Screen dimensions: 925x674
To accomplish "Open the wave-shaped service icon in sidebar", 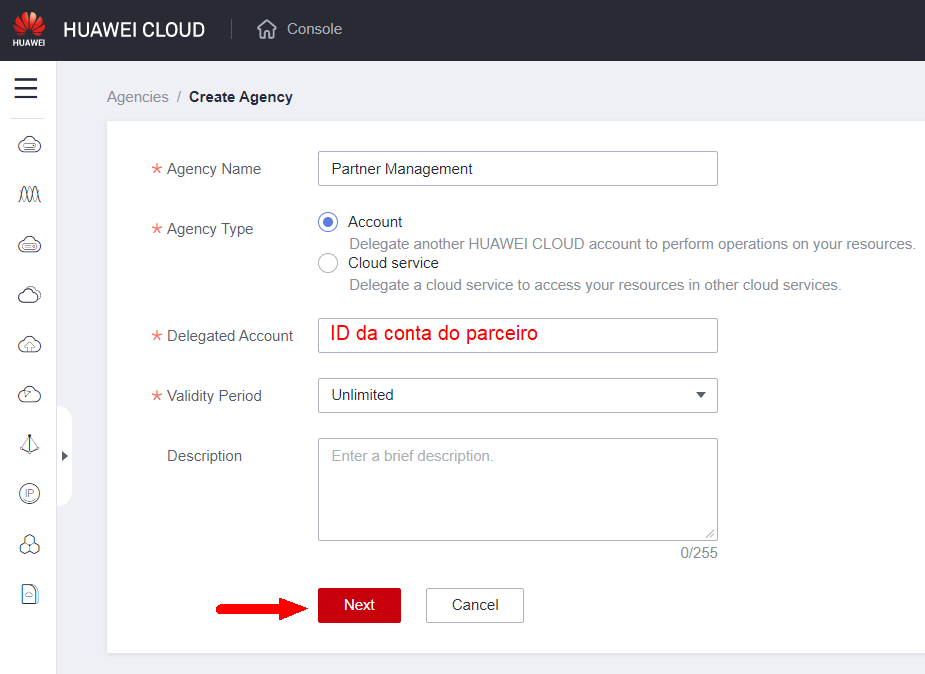I will (x=29, y=194).
